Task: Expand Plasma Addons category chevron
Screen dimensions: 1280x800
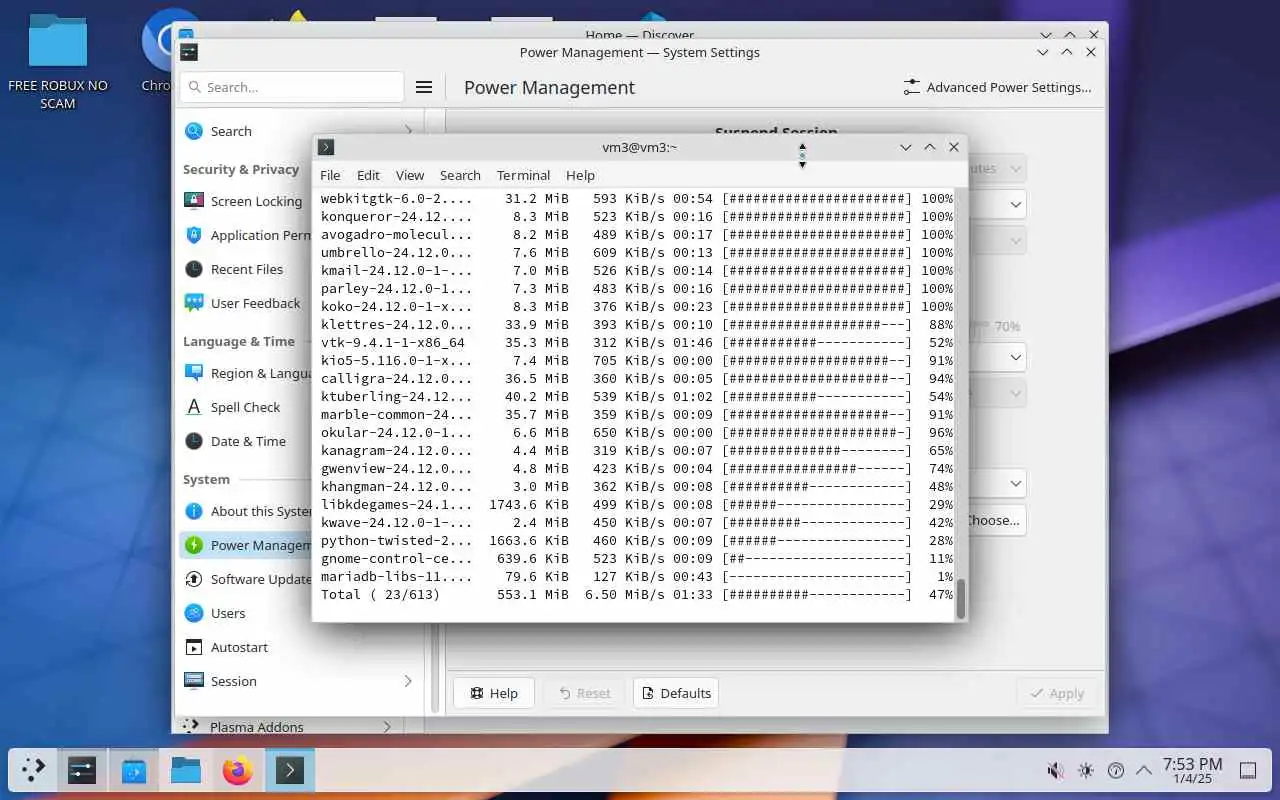Action: tap(389, 727)
